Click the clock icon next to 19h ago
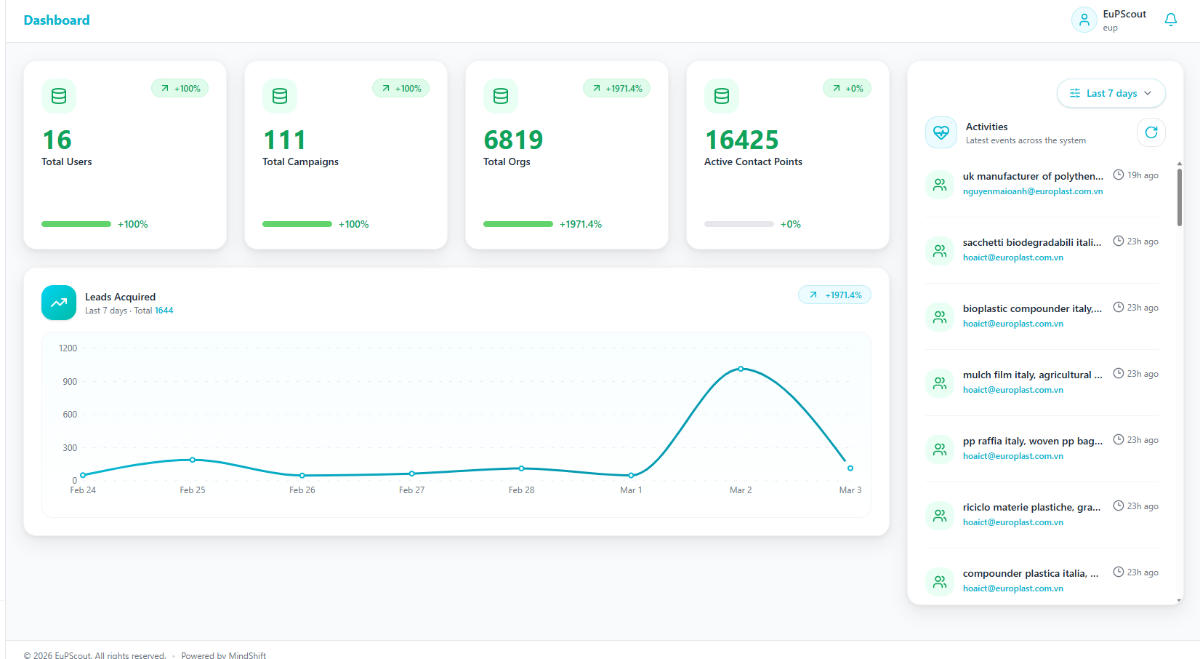The image size is (1200, 659). click(x=1118, y=175)
